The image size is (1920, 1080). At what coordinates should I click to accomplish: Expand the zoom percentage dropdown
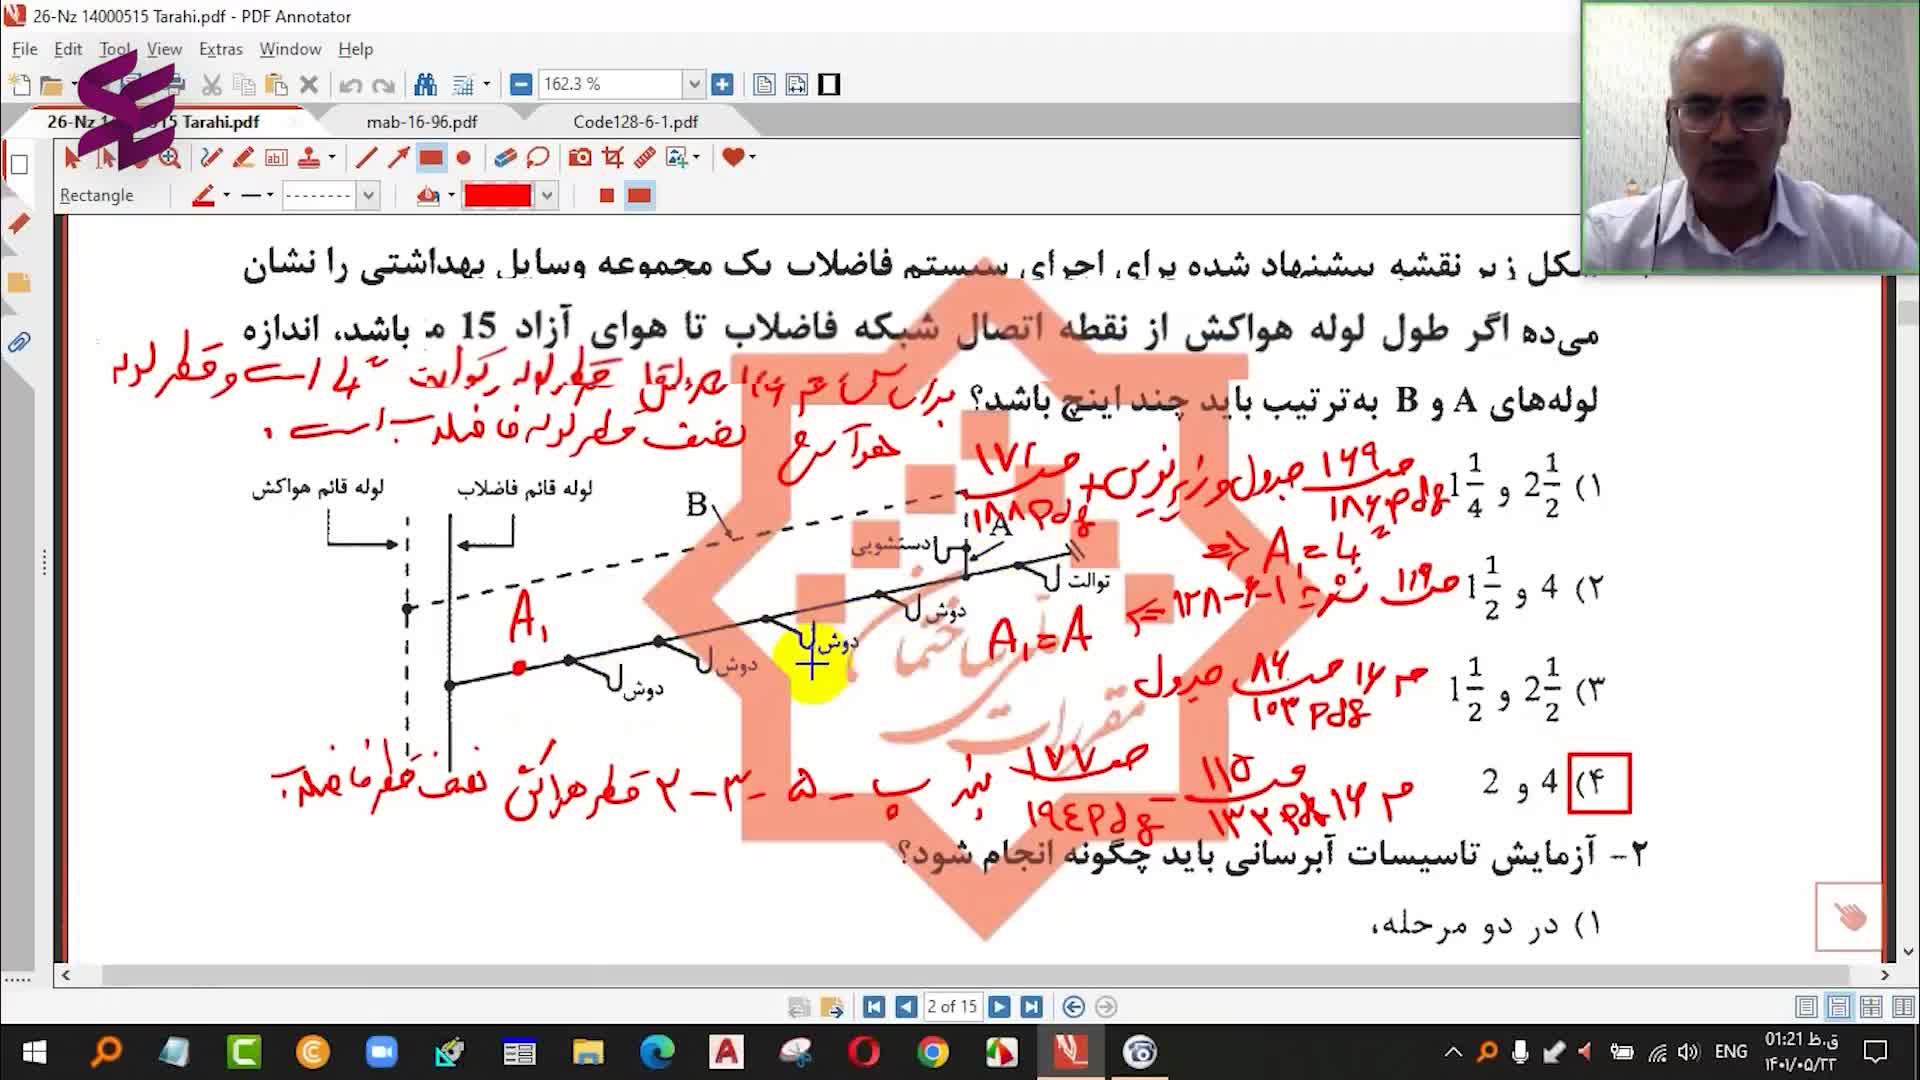pyautogui.click(x=694, y=85)
